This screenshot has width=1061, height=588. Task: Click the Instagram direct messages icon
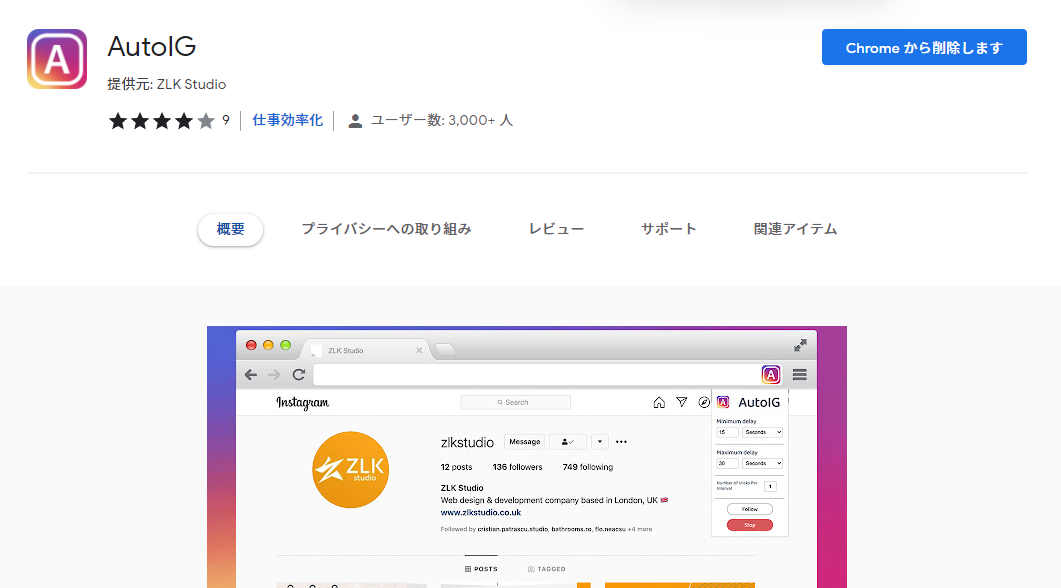(681, 402)
